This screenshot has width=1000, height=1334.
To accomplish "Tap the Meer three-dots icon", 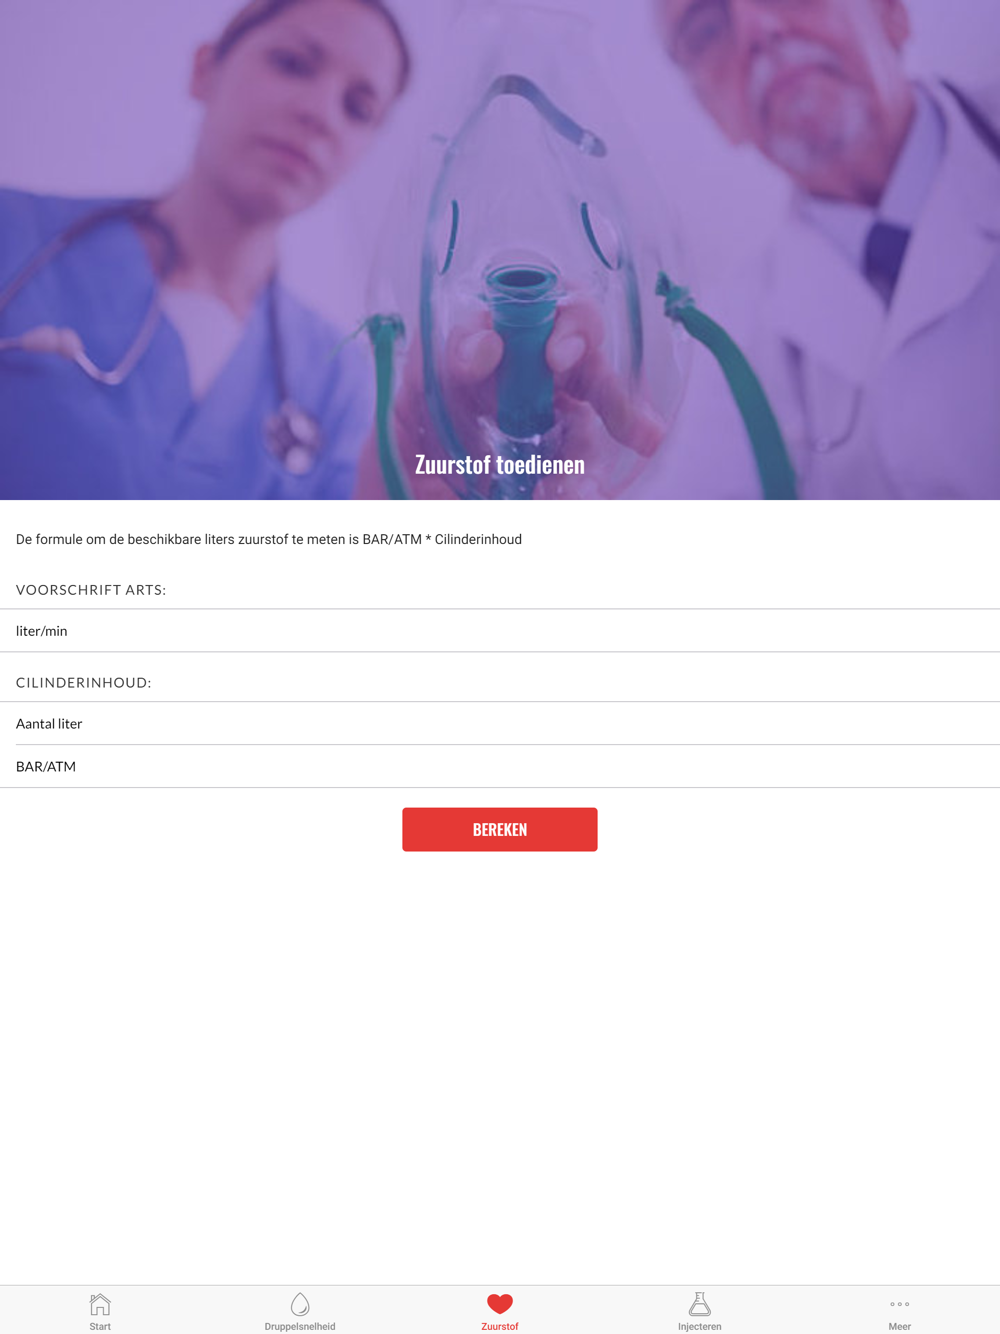I will pyautogui.click(x=900, y=1304).
